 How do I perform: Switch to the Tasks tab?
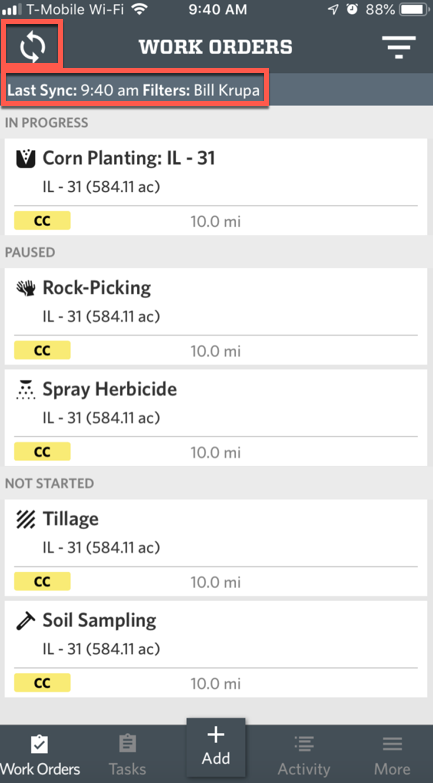(x=128, y=755)
